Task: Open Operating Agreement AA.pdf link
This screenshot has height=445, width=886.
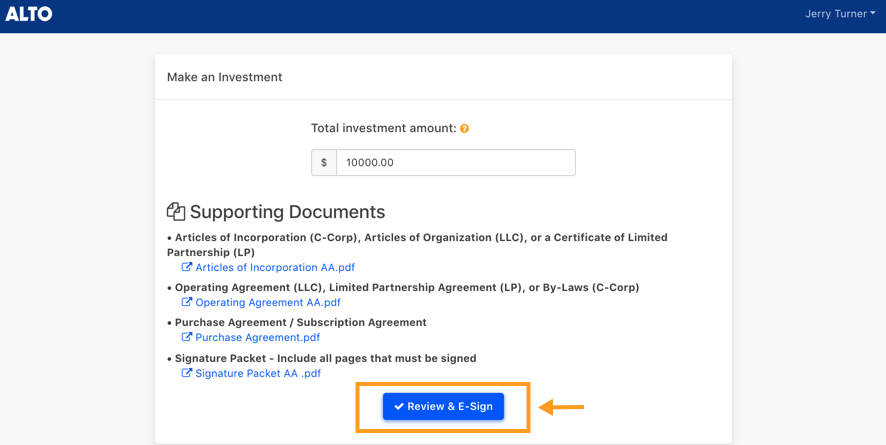Action: point(268,303)
